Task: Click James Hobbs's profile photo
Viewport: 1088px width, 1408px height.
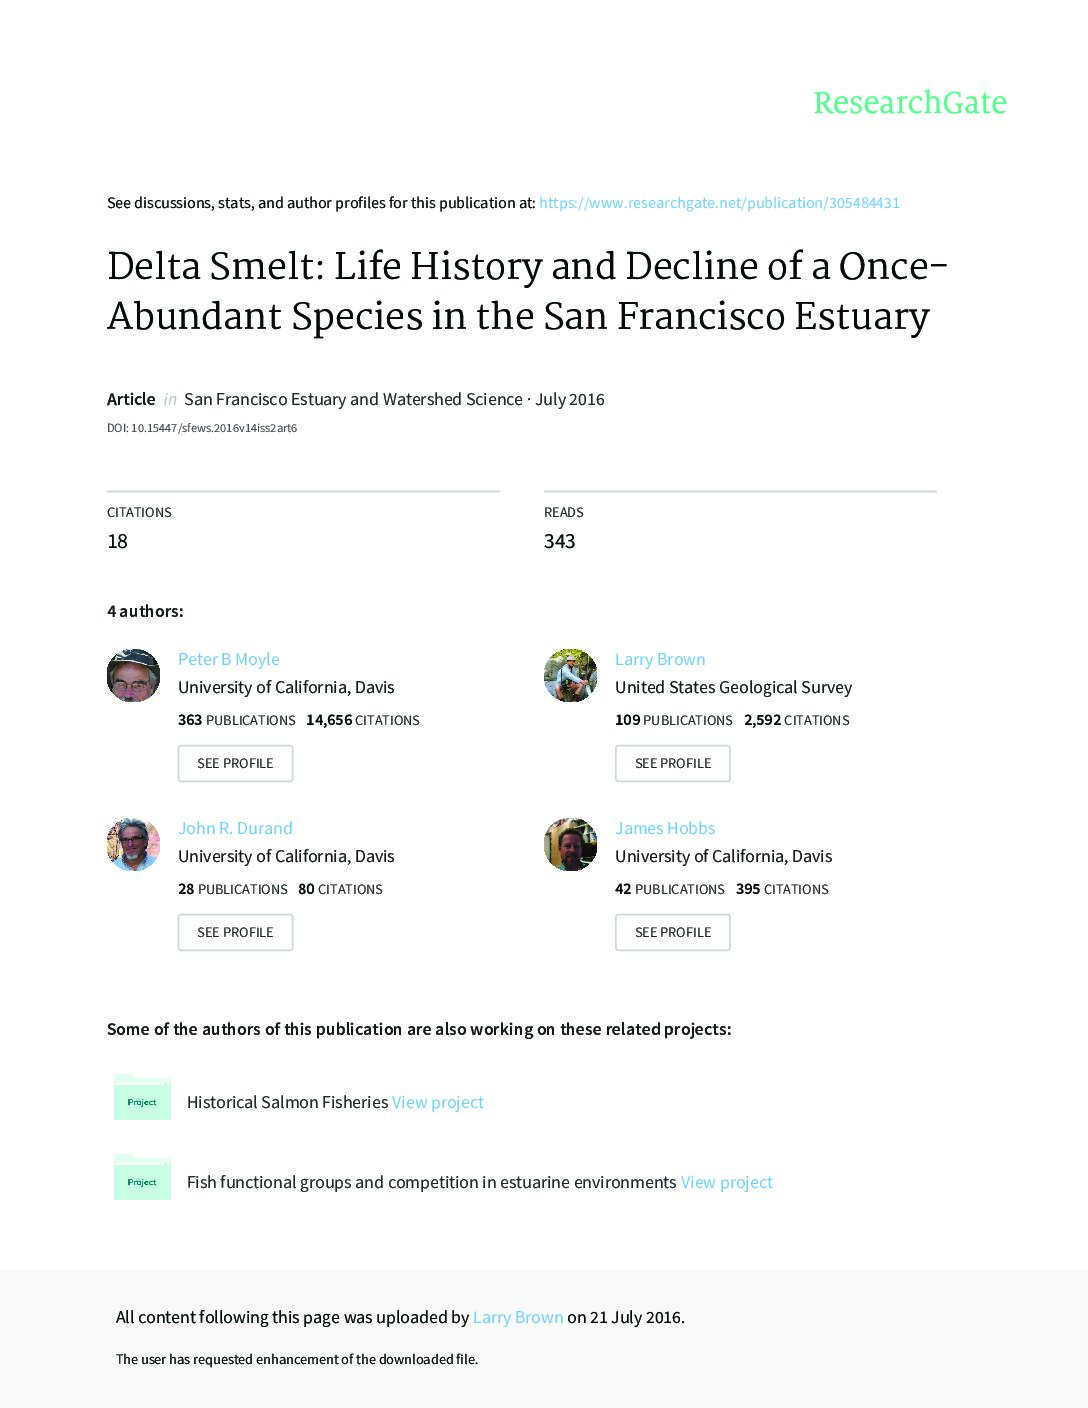Action: (x=570, y=845)
